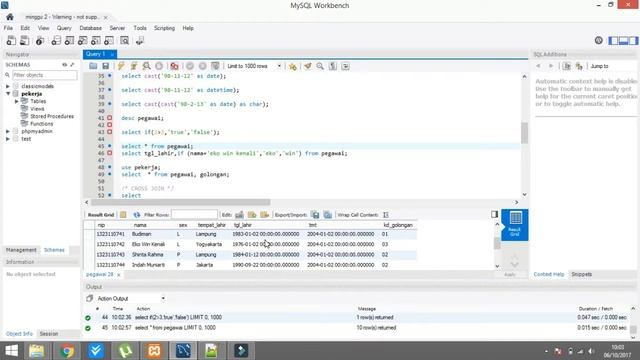Select Functions in the schema tree
640x360 pixels.
(x=42, y=124)
